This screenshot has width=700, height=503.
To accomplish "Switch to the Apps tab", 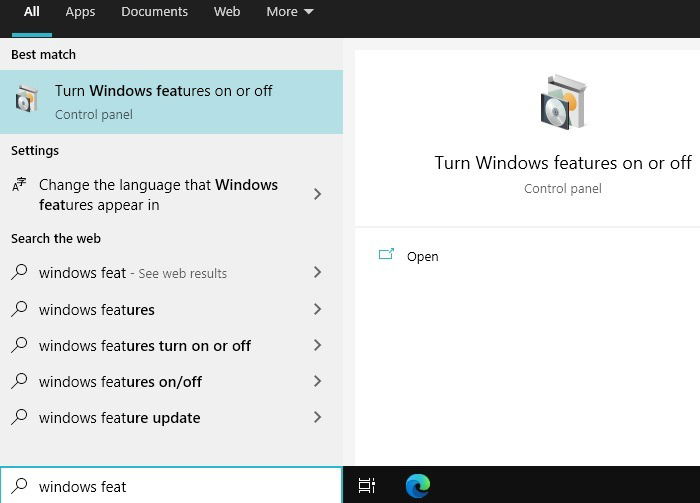I will click(80, 12).
